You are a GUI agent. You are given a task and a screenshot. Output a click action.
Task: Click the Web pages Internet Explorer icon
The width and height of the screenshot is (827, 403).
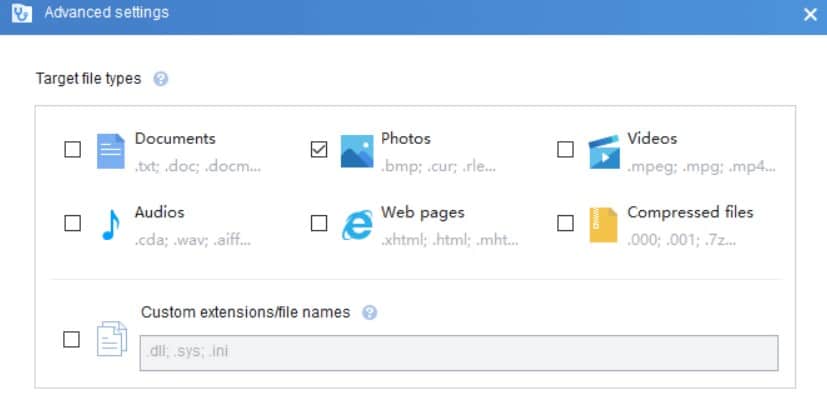pyautogui.click(x=357, y=225)
